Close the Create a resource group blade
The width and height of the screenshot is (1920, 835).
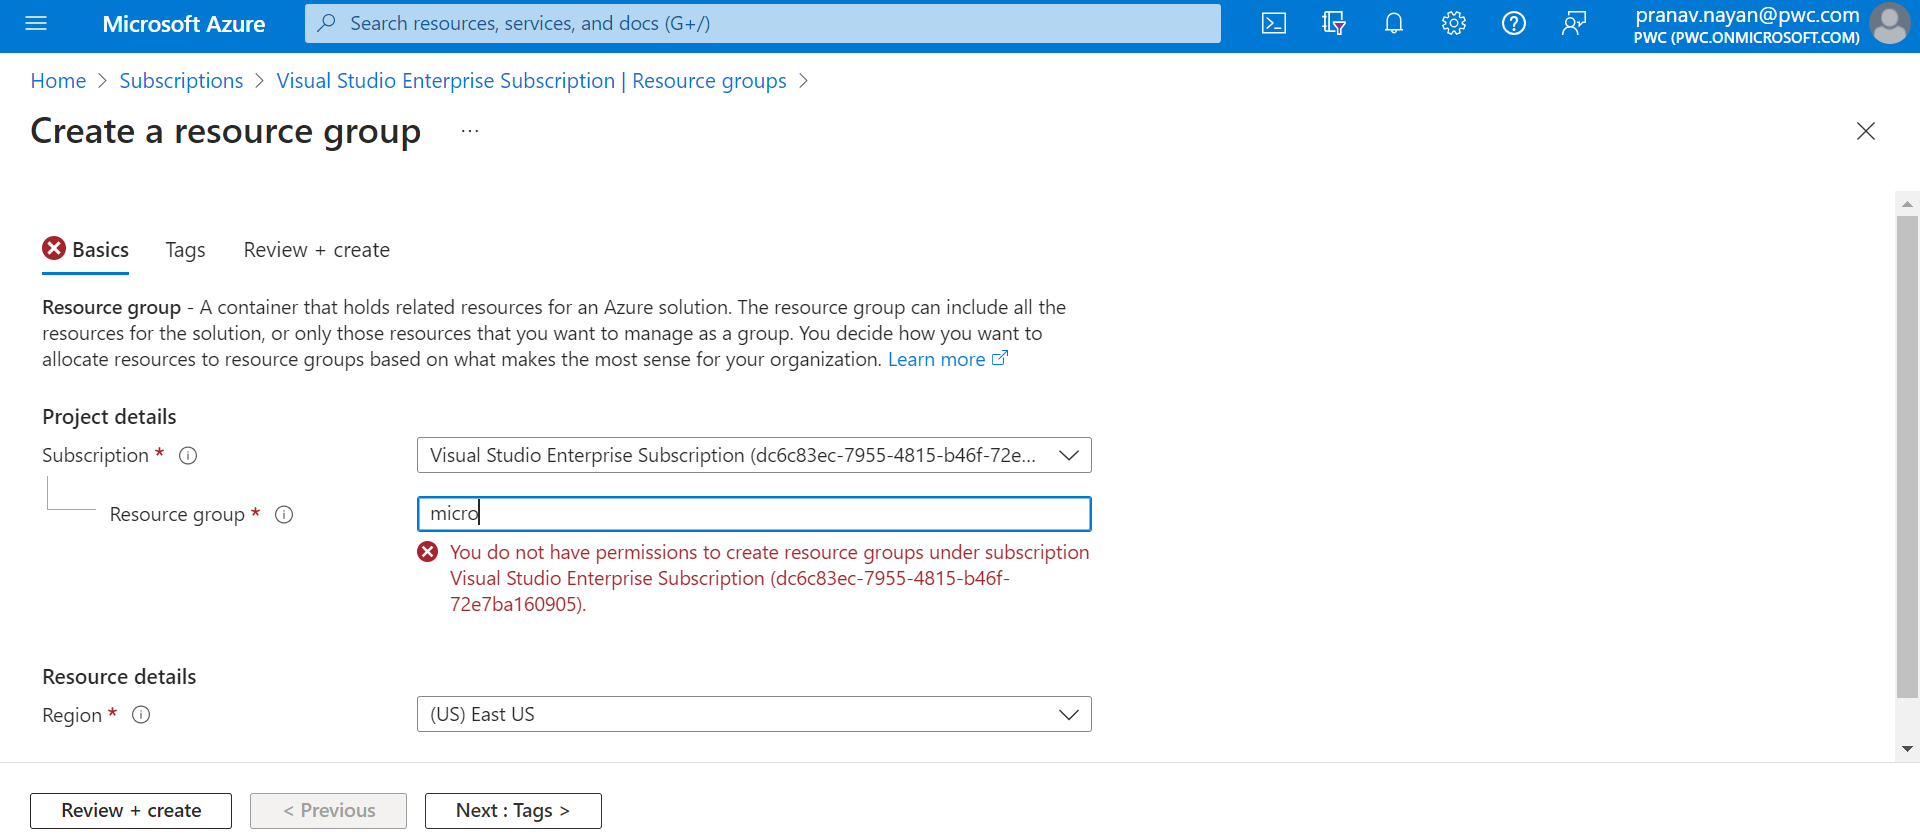tap(1866, 131)
